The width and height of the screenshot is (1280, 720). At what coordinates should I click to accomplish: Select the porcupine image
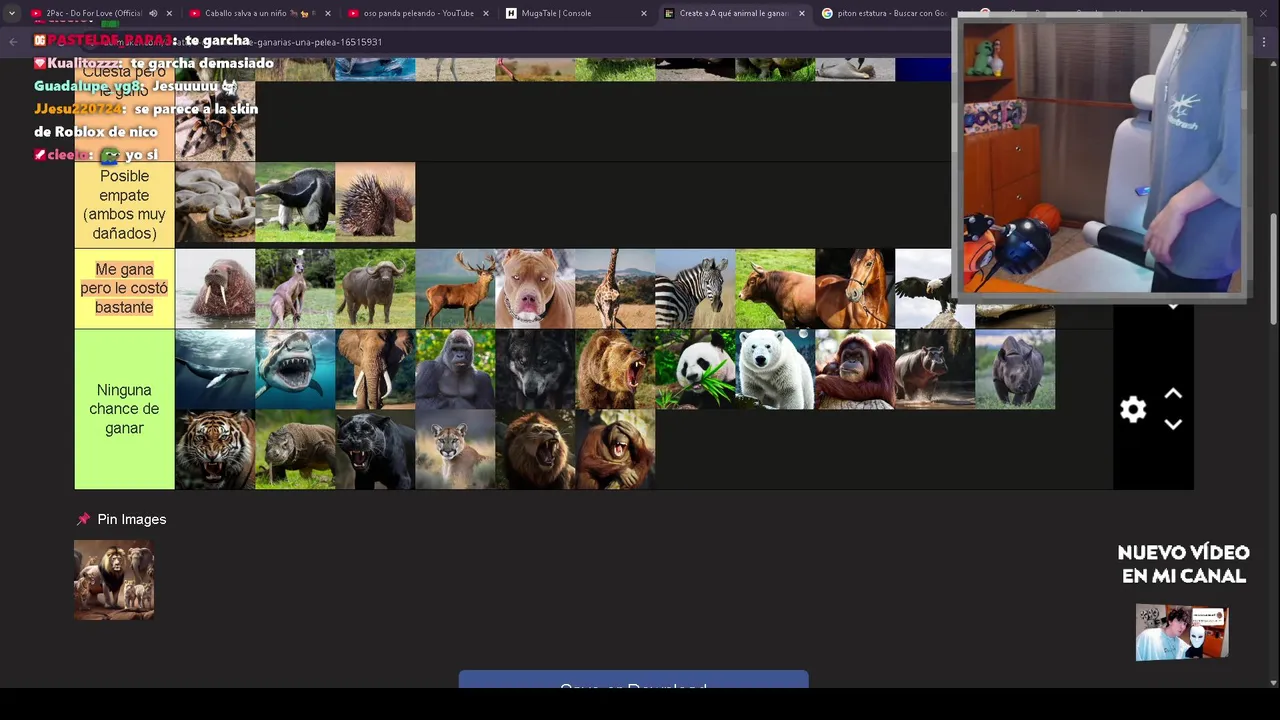(x=375, y=202)
